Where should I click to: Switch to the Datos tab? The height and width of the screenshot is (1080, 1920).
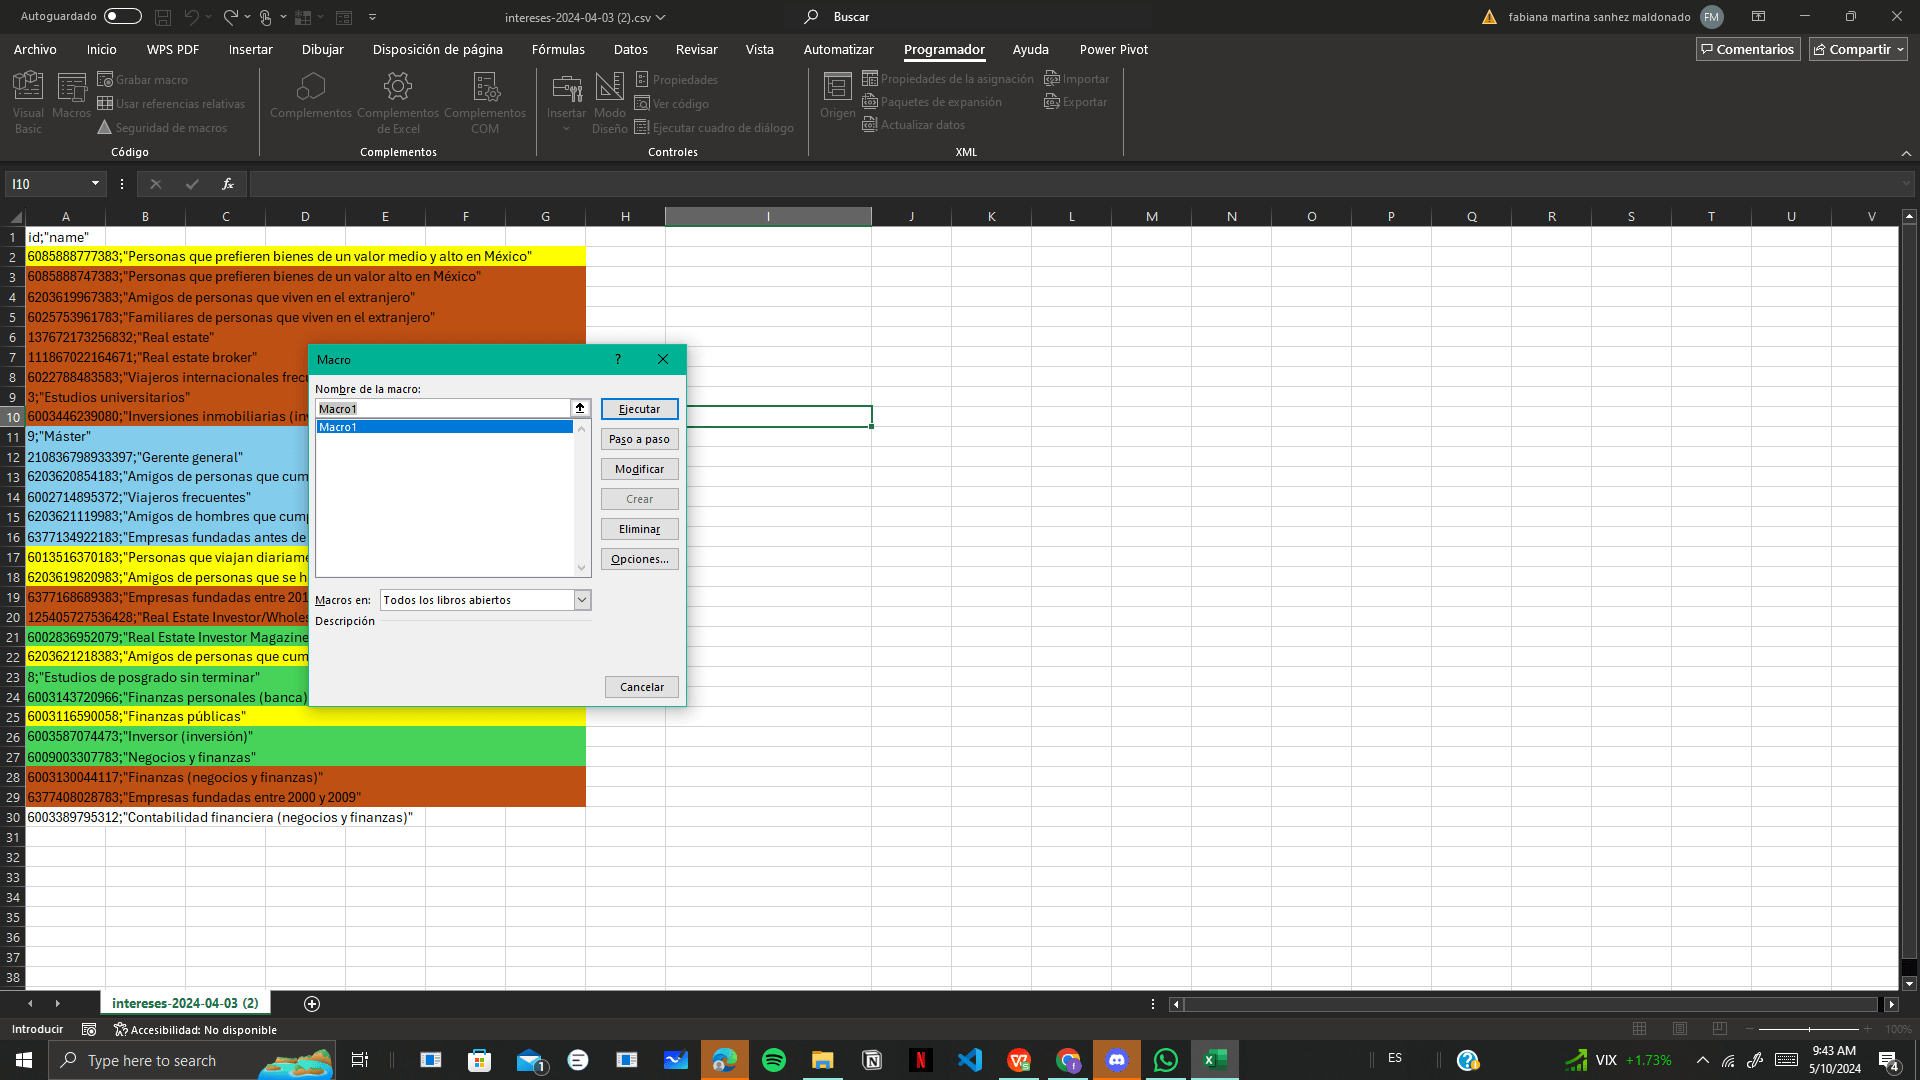click(x=630, y=49)
